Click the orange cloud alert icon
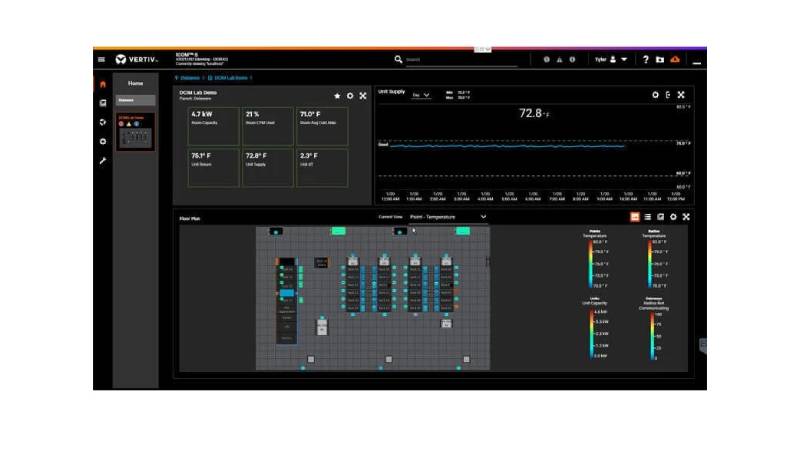800x450 pixels. [675, 60]
